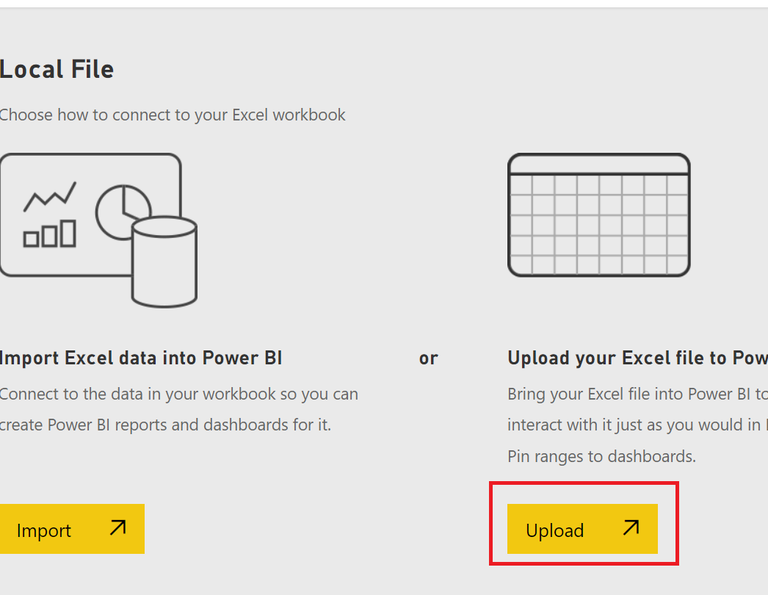Click the bar chart icon in import illustration
Viewport: 768px width, 595px height.
point(50,235)
